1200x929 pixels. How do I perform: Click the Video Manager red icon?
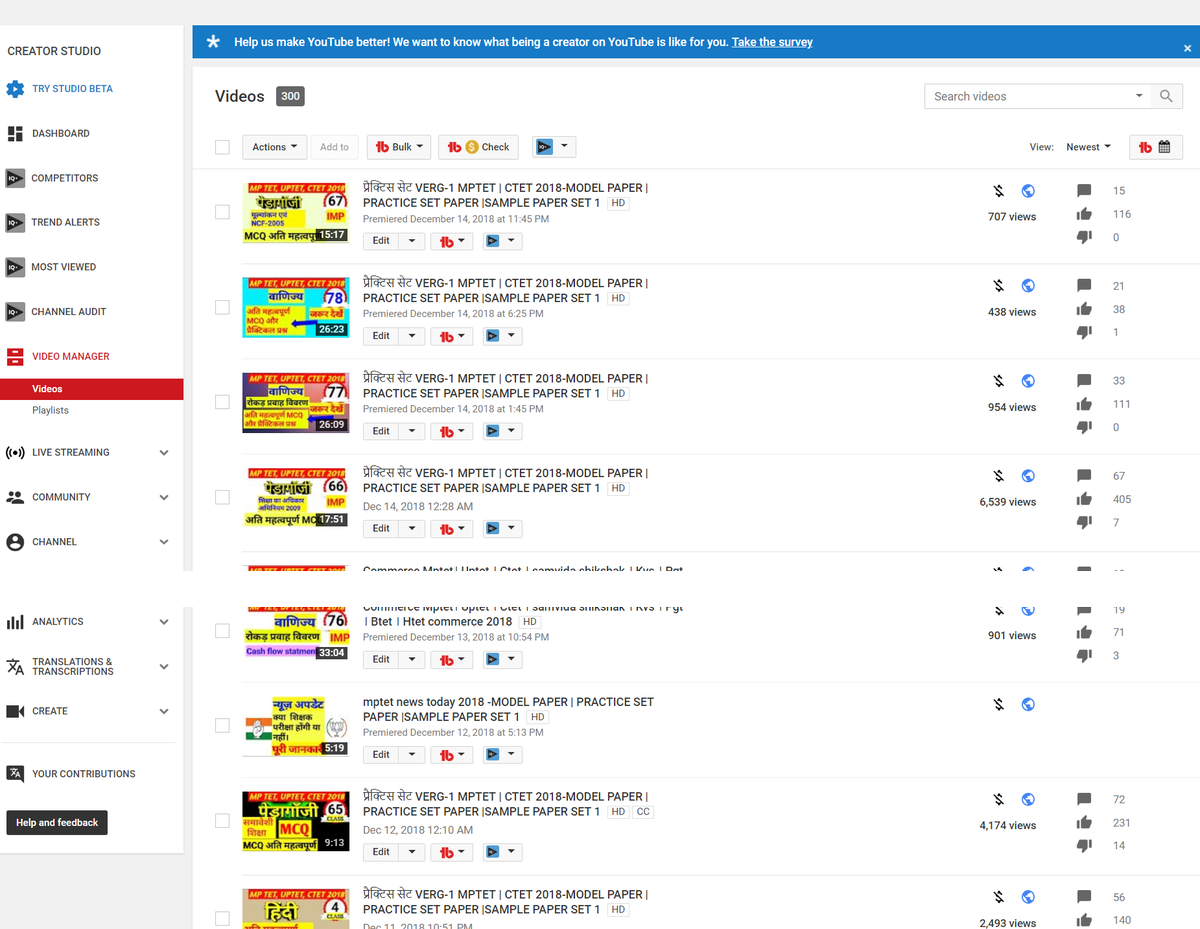[x=15, y=356]
